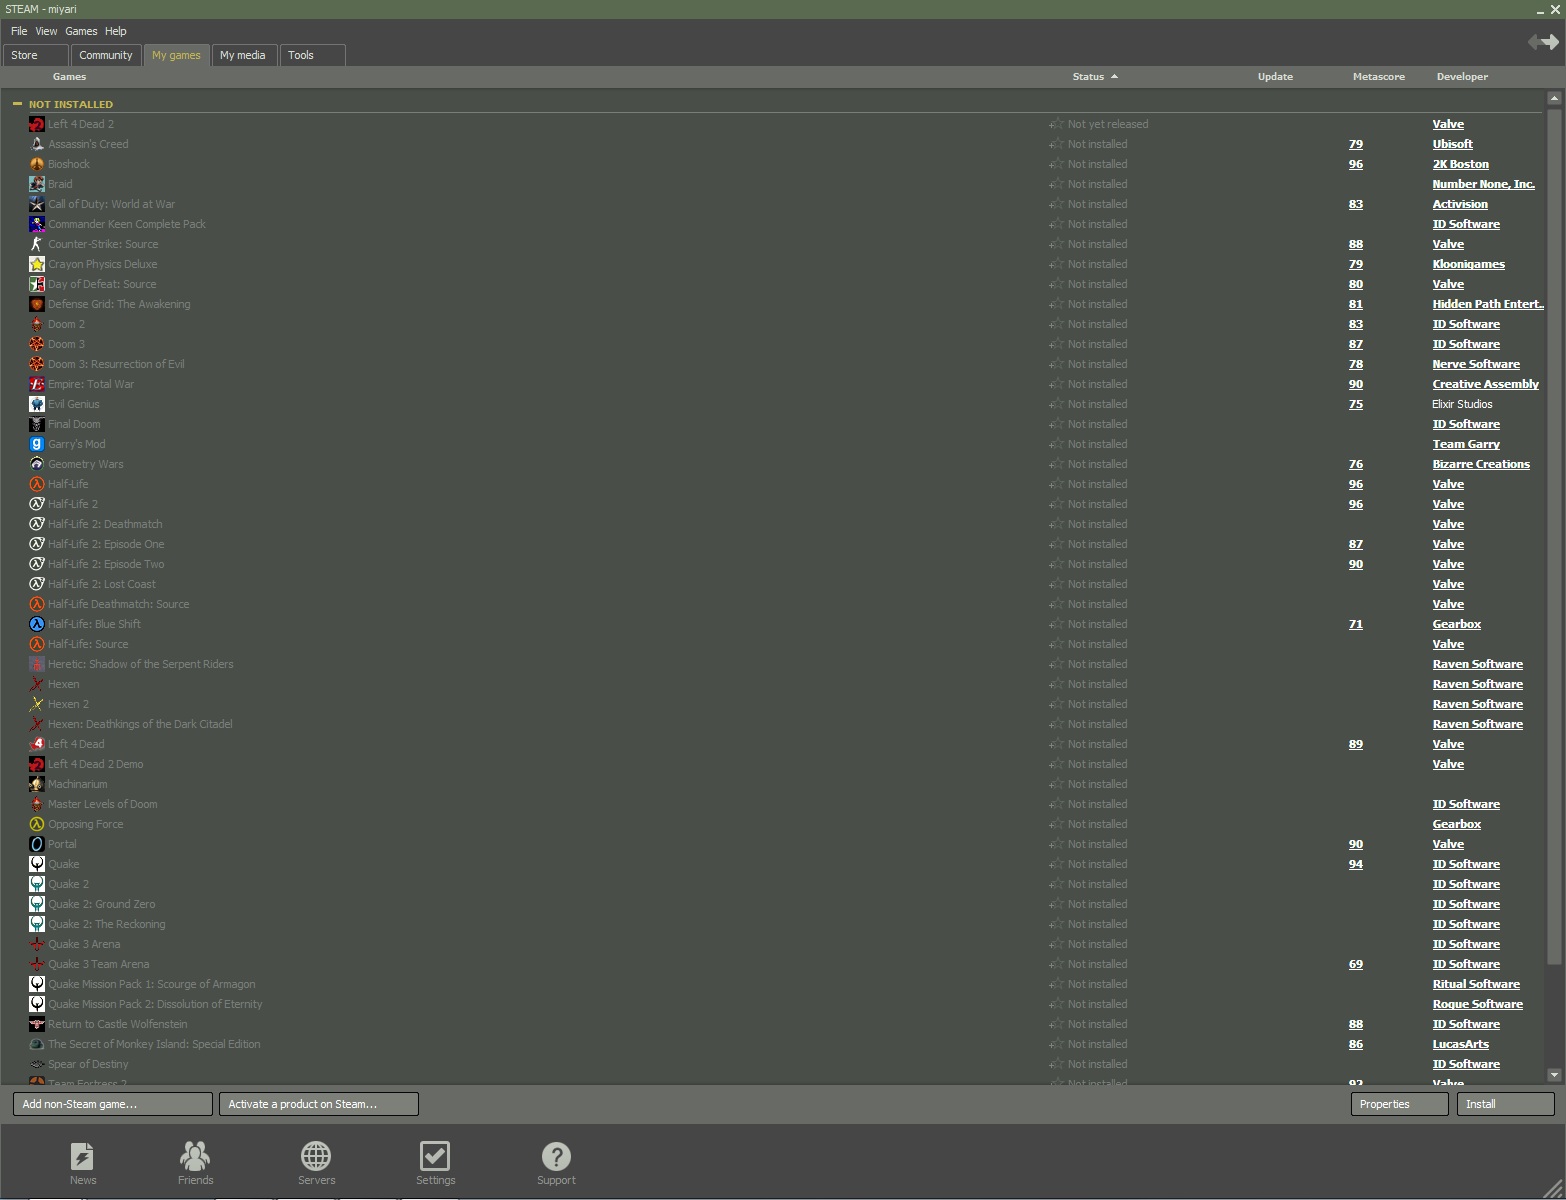Click the Call of Duty: World at War icon
This screenshot has height=1200, width=1566.
[x=37, y=204]
